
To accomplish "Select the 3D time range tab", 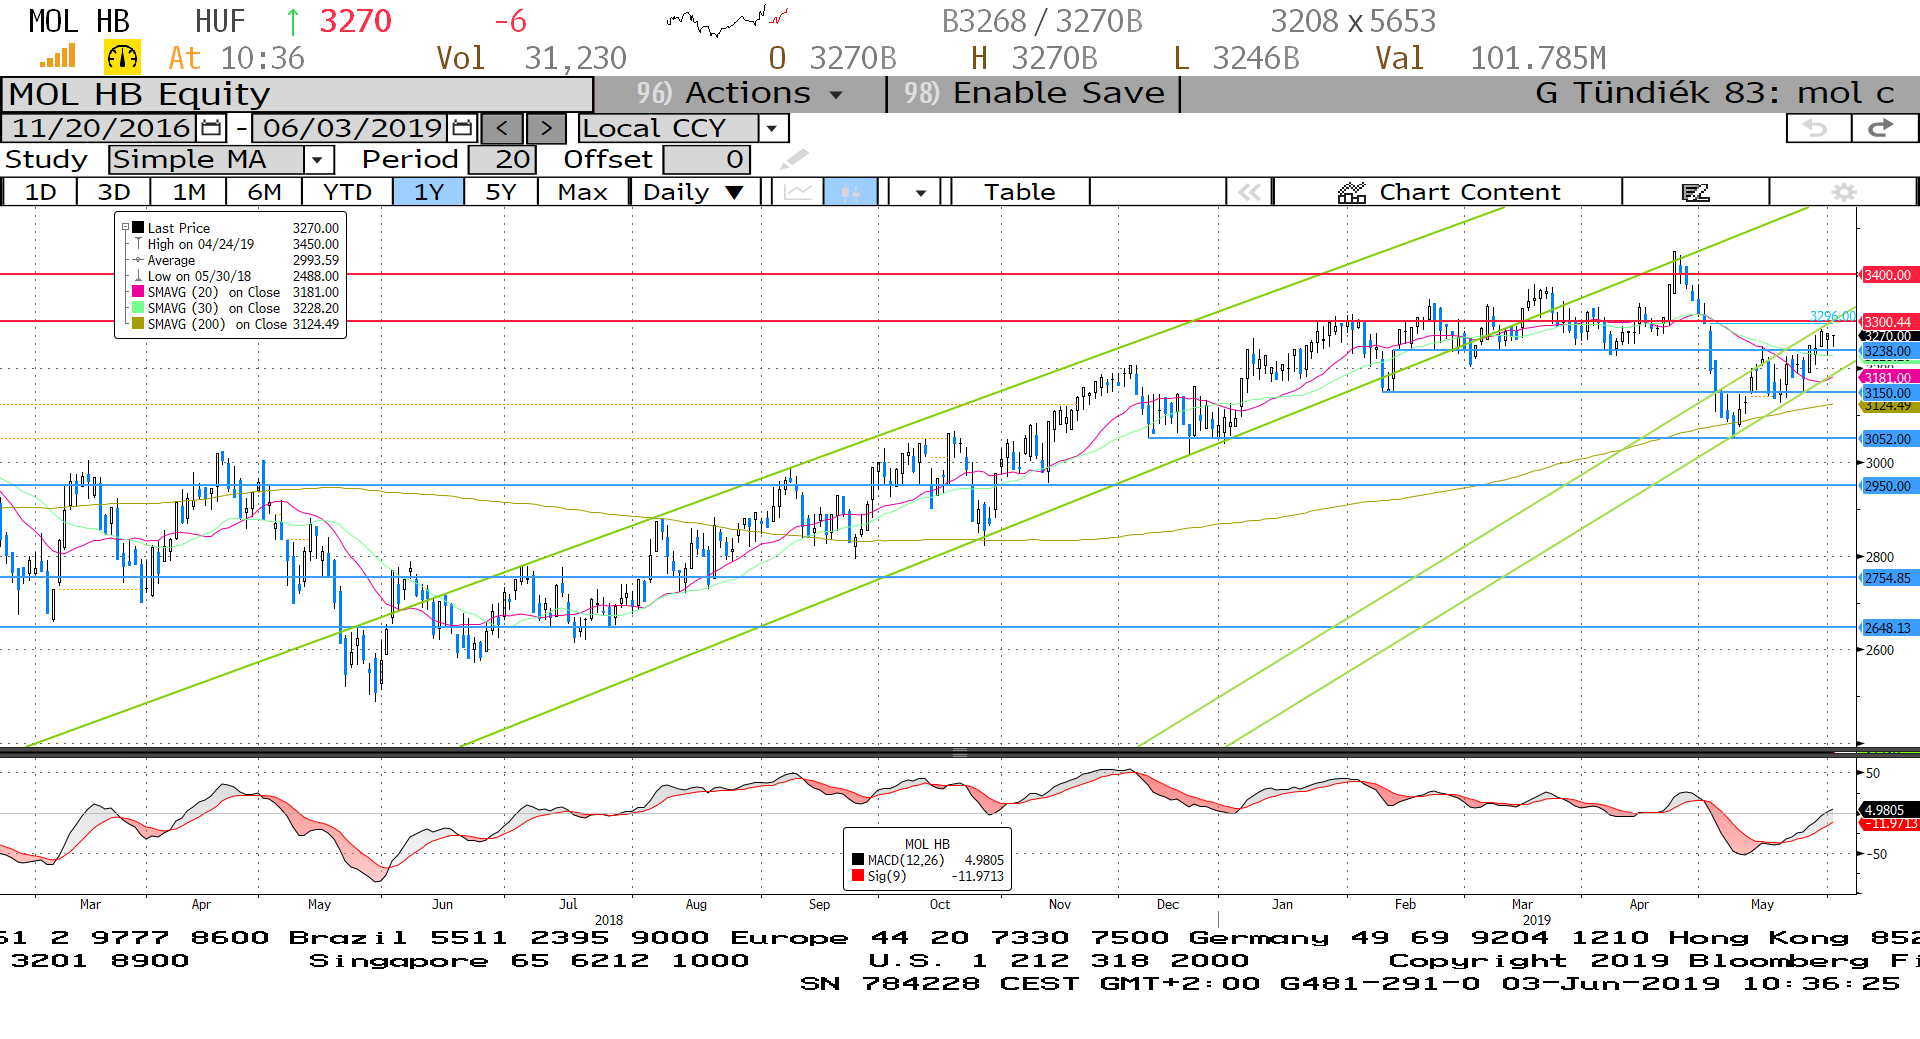I will [x=113, y=192].
